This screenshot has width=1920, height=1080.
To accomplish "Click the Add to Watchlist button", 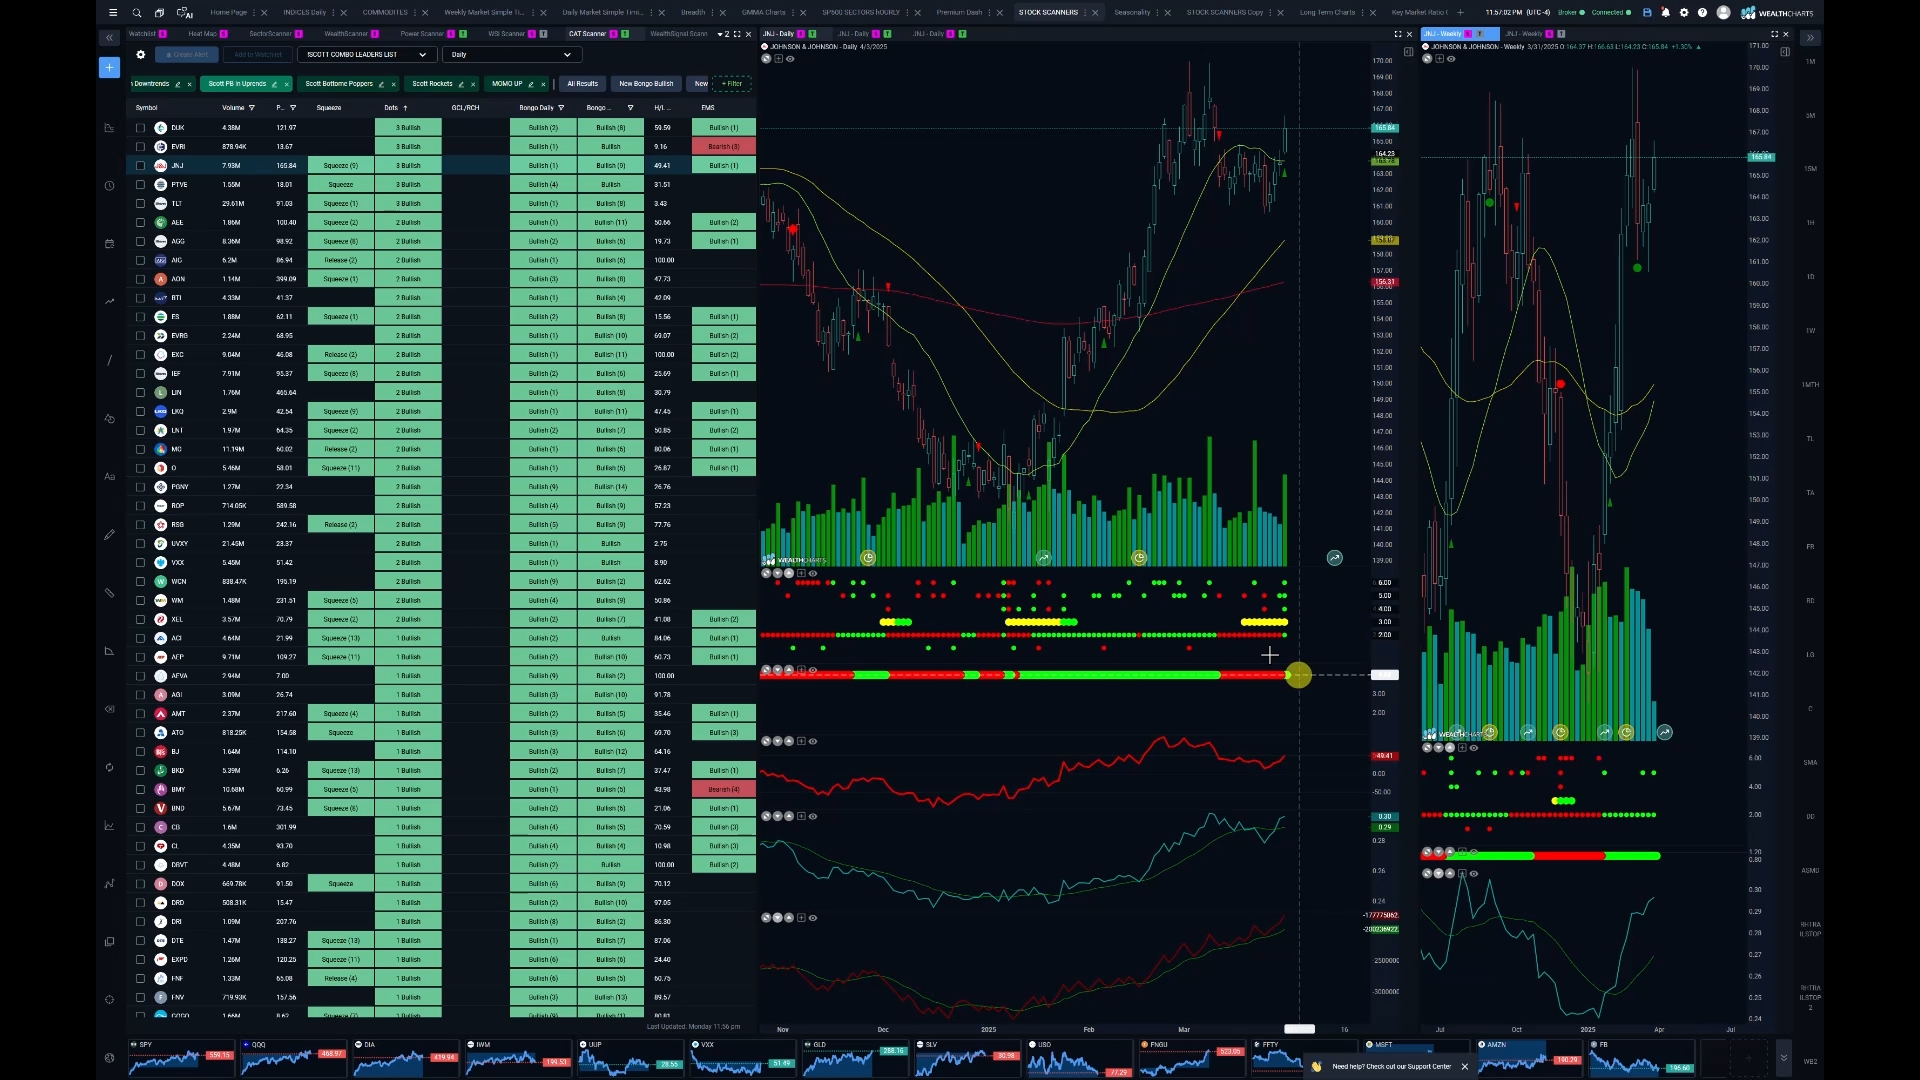I will (x=258, y=55).
